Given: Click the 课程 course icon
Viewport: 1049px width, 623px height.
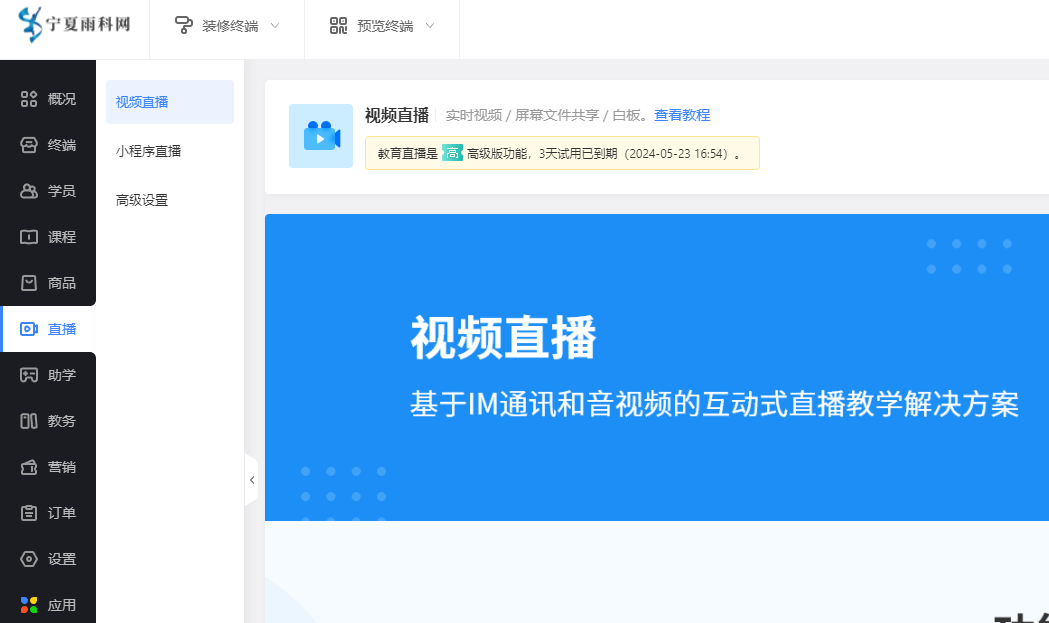Looking at the screenshot, I should point(29,237).
